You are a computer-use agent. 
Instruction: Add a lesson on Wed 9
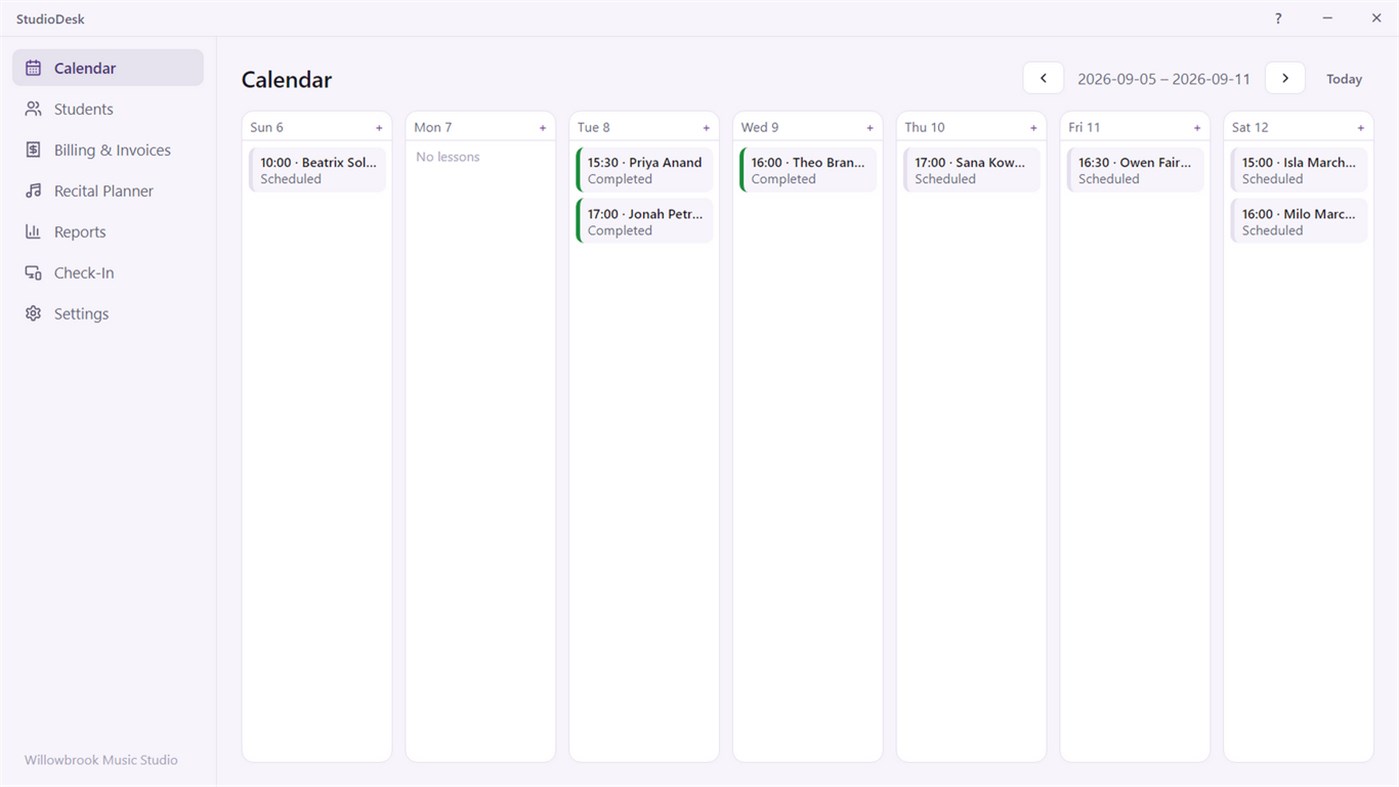pos(870,128)
